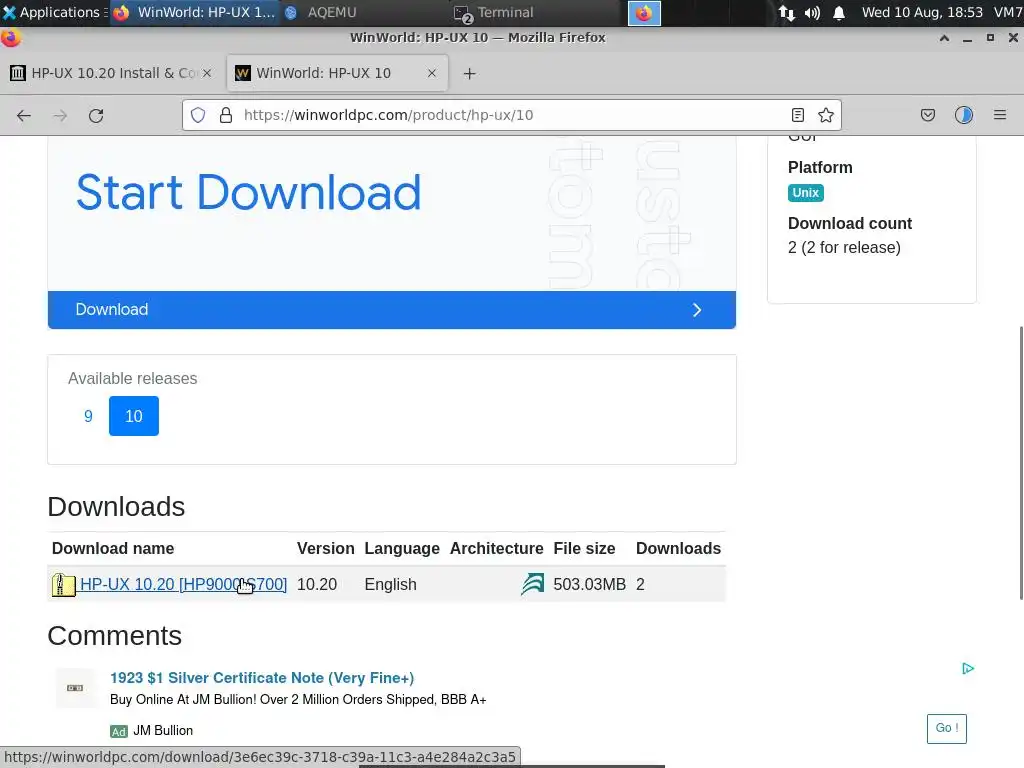View site security padlock info

click(226, 116)
